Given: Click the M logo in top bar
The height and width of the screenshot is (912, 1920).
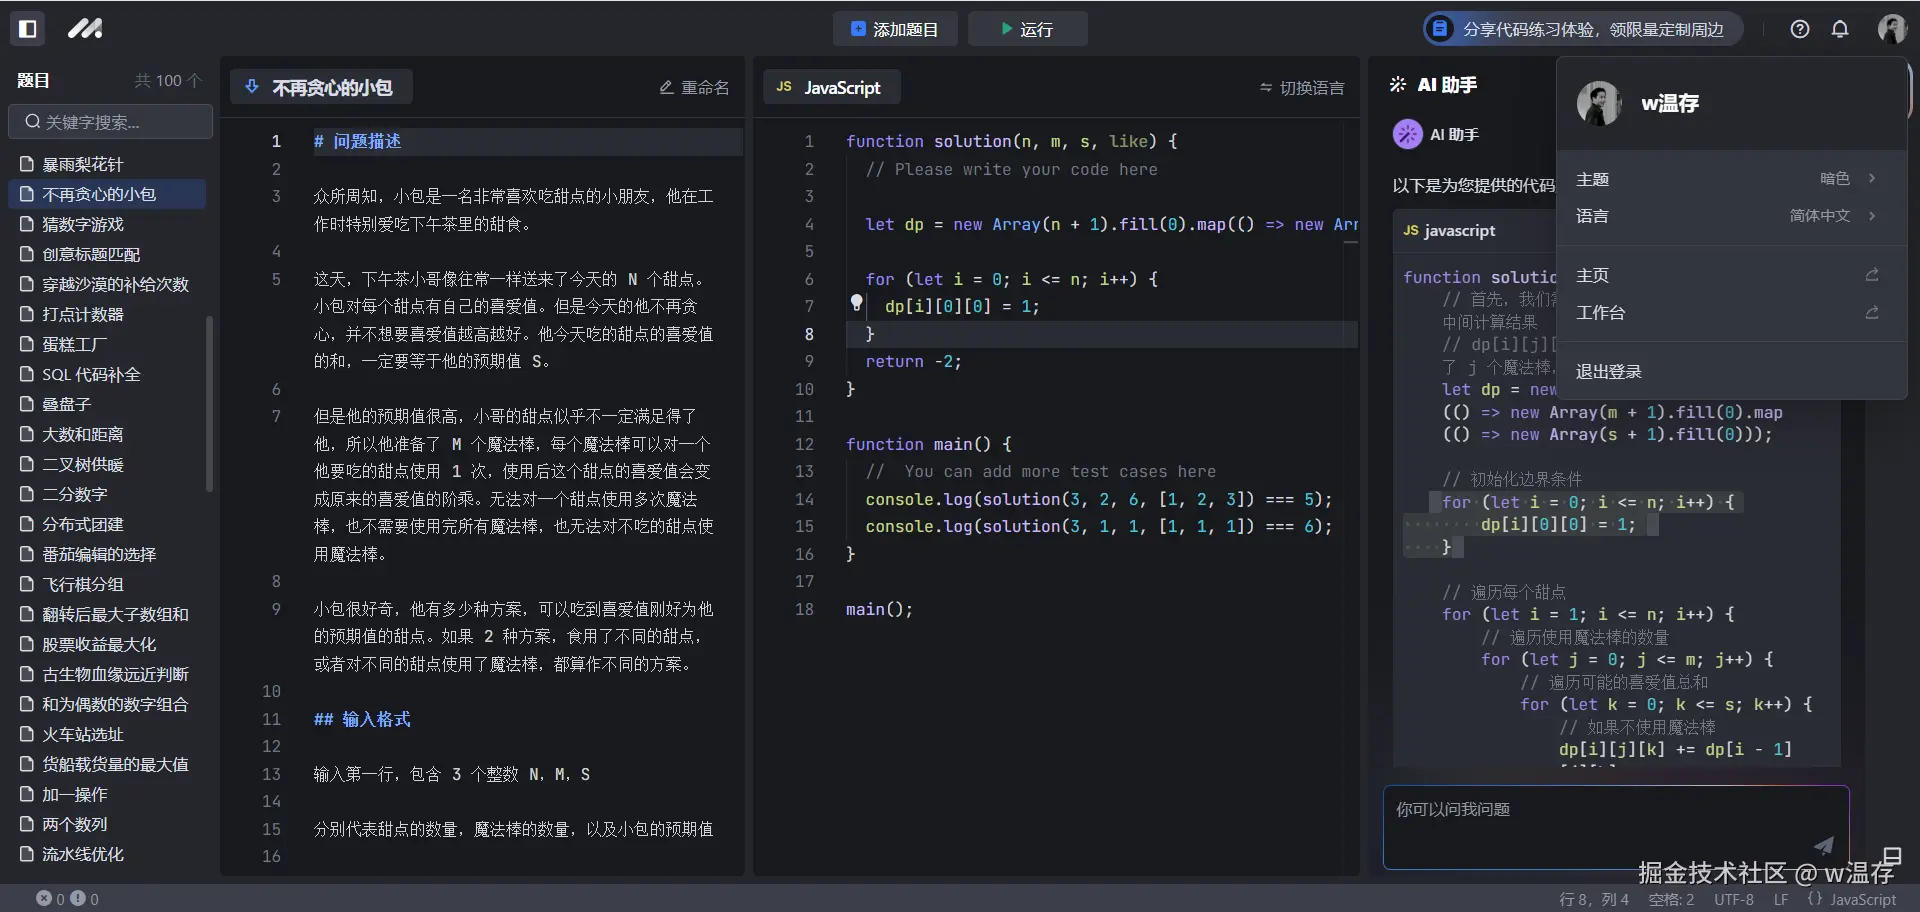Looking at the screenshot, I should tap(85, 29).
